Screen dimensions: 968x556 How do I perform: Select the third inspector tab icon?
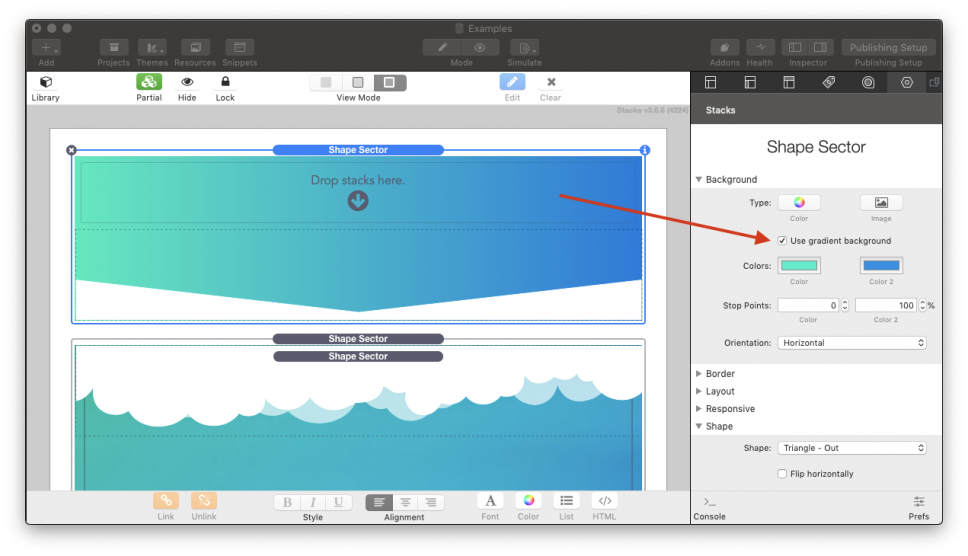coord(789,83)
